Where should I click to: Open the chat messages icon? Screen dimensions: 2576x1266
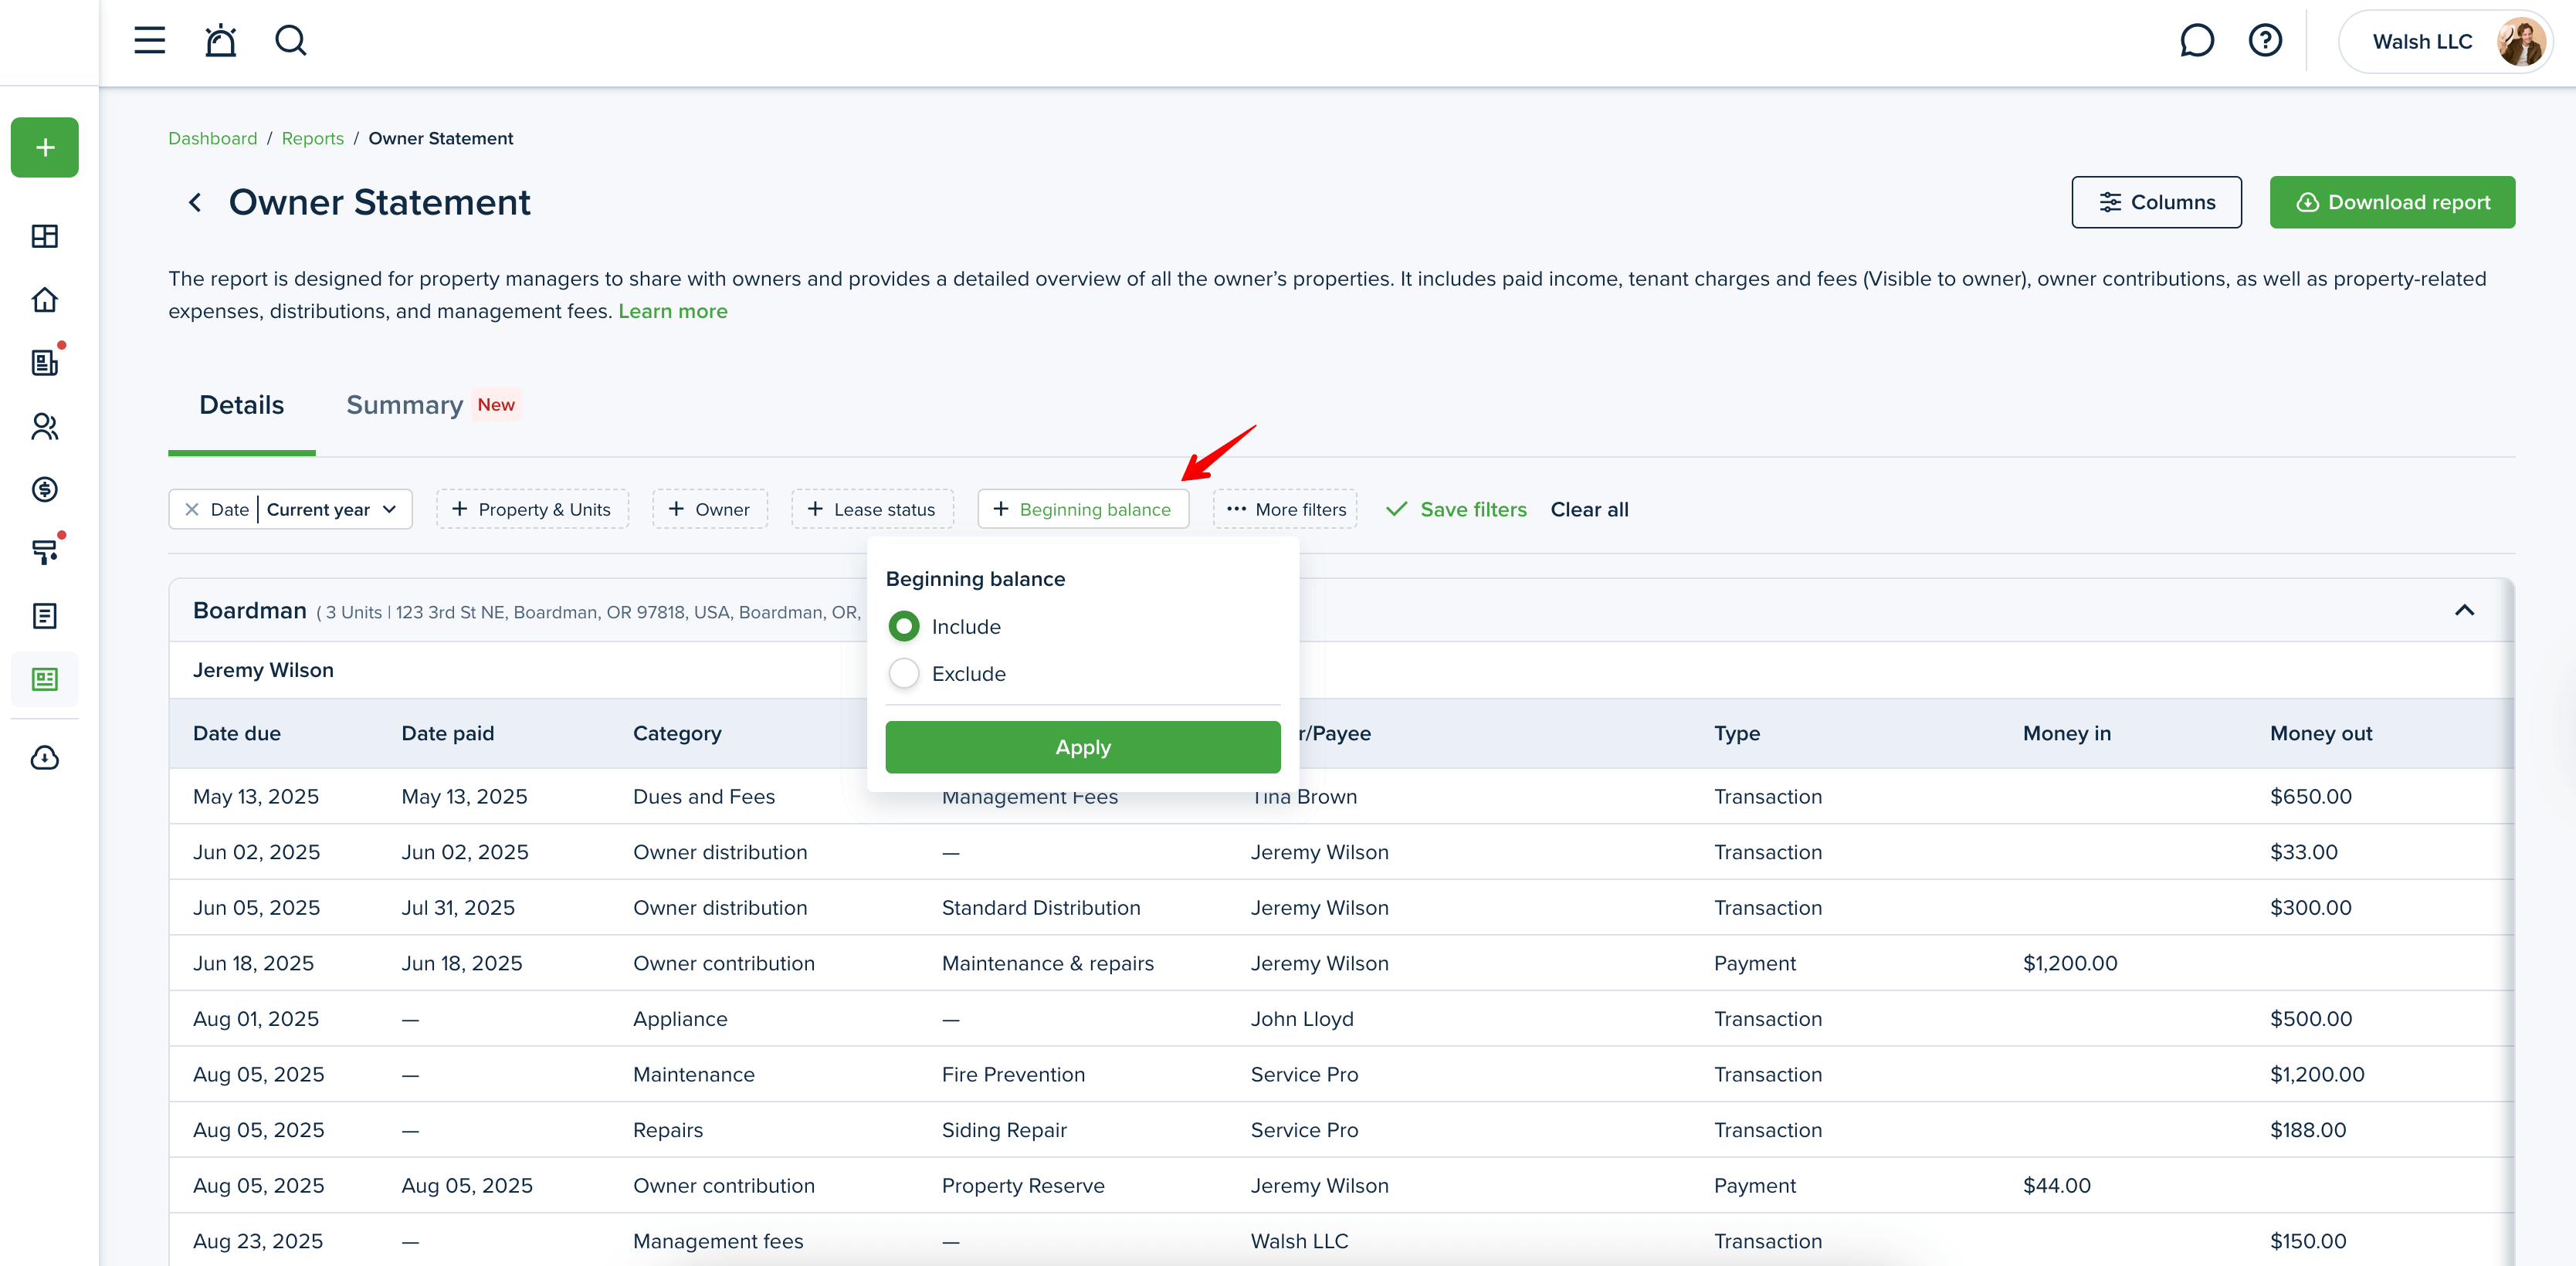click(2196, 41)
